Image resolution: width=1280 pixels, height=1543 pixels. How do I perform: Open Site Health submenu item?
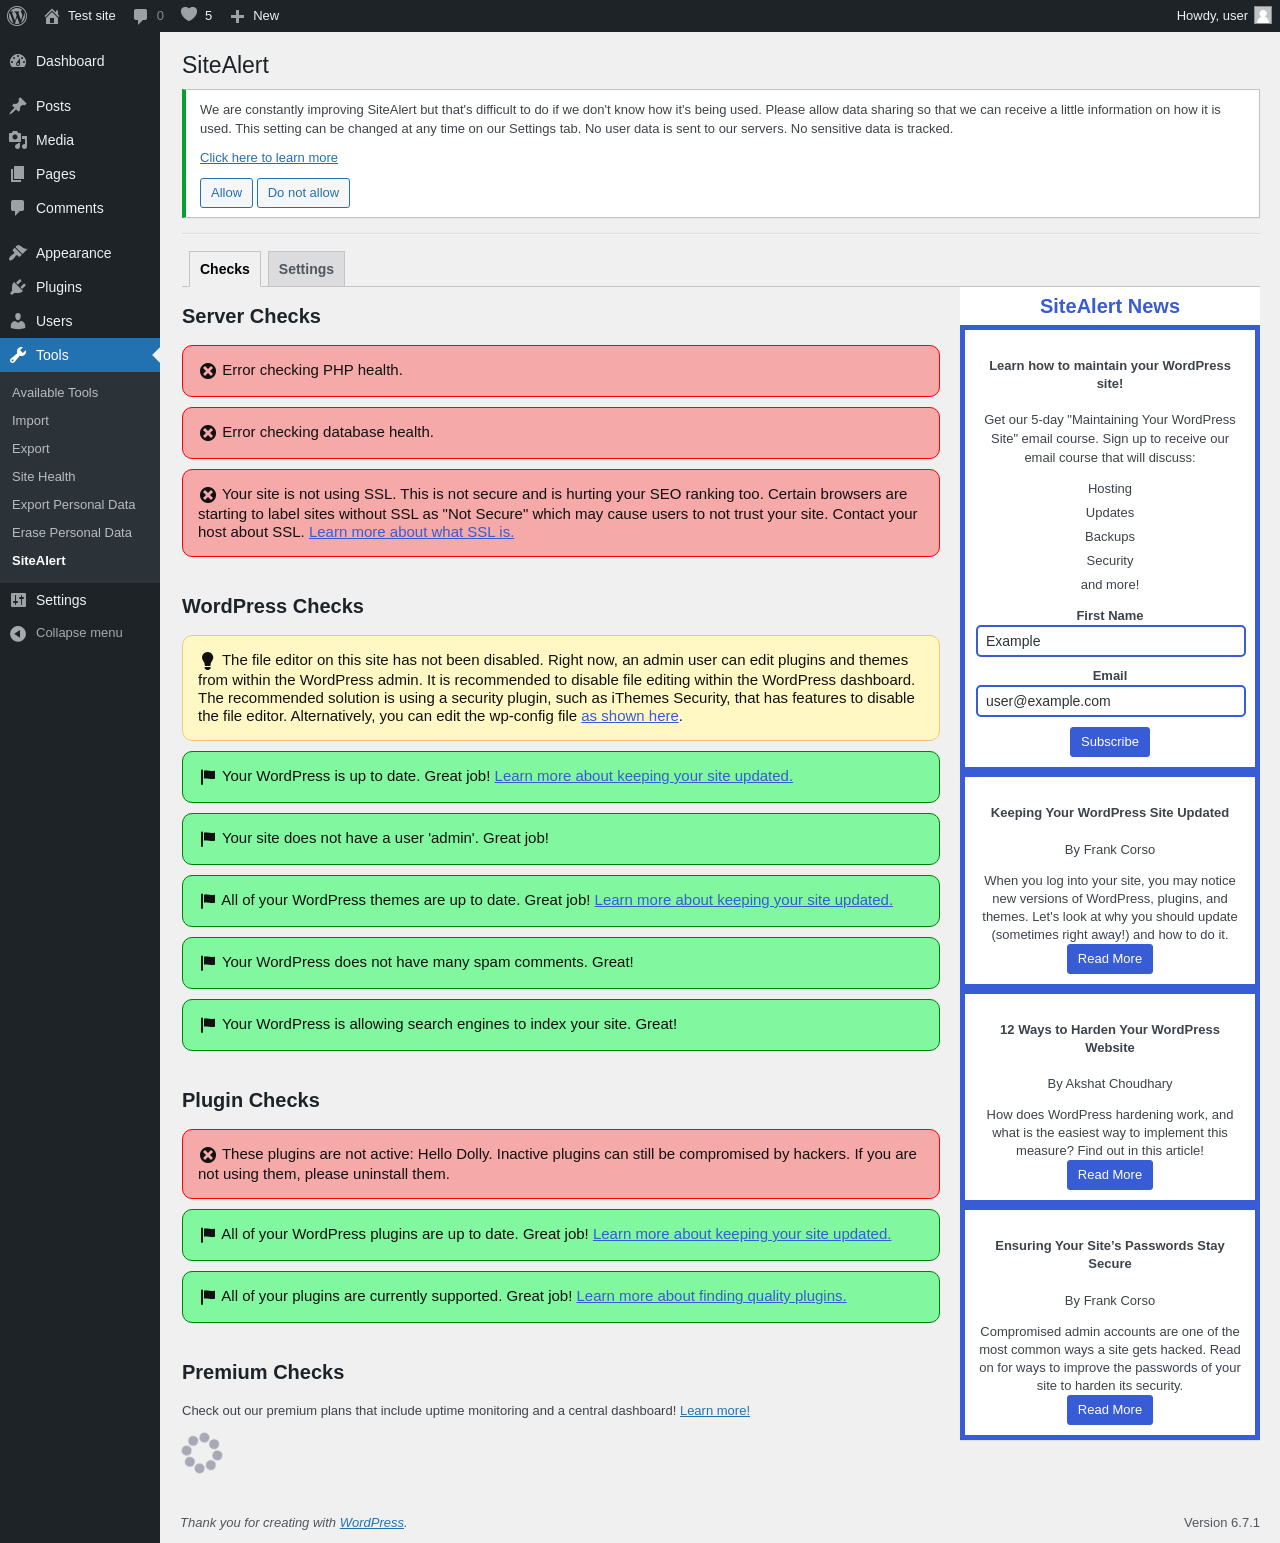click(44, 477)
